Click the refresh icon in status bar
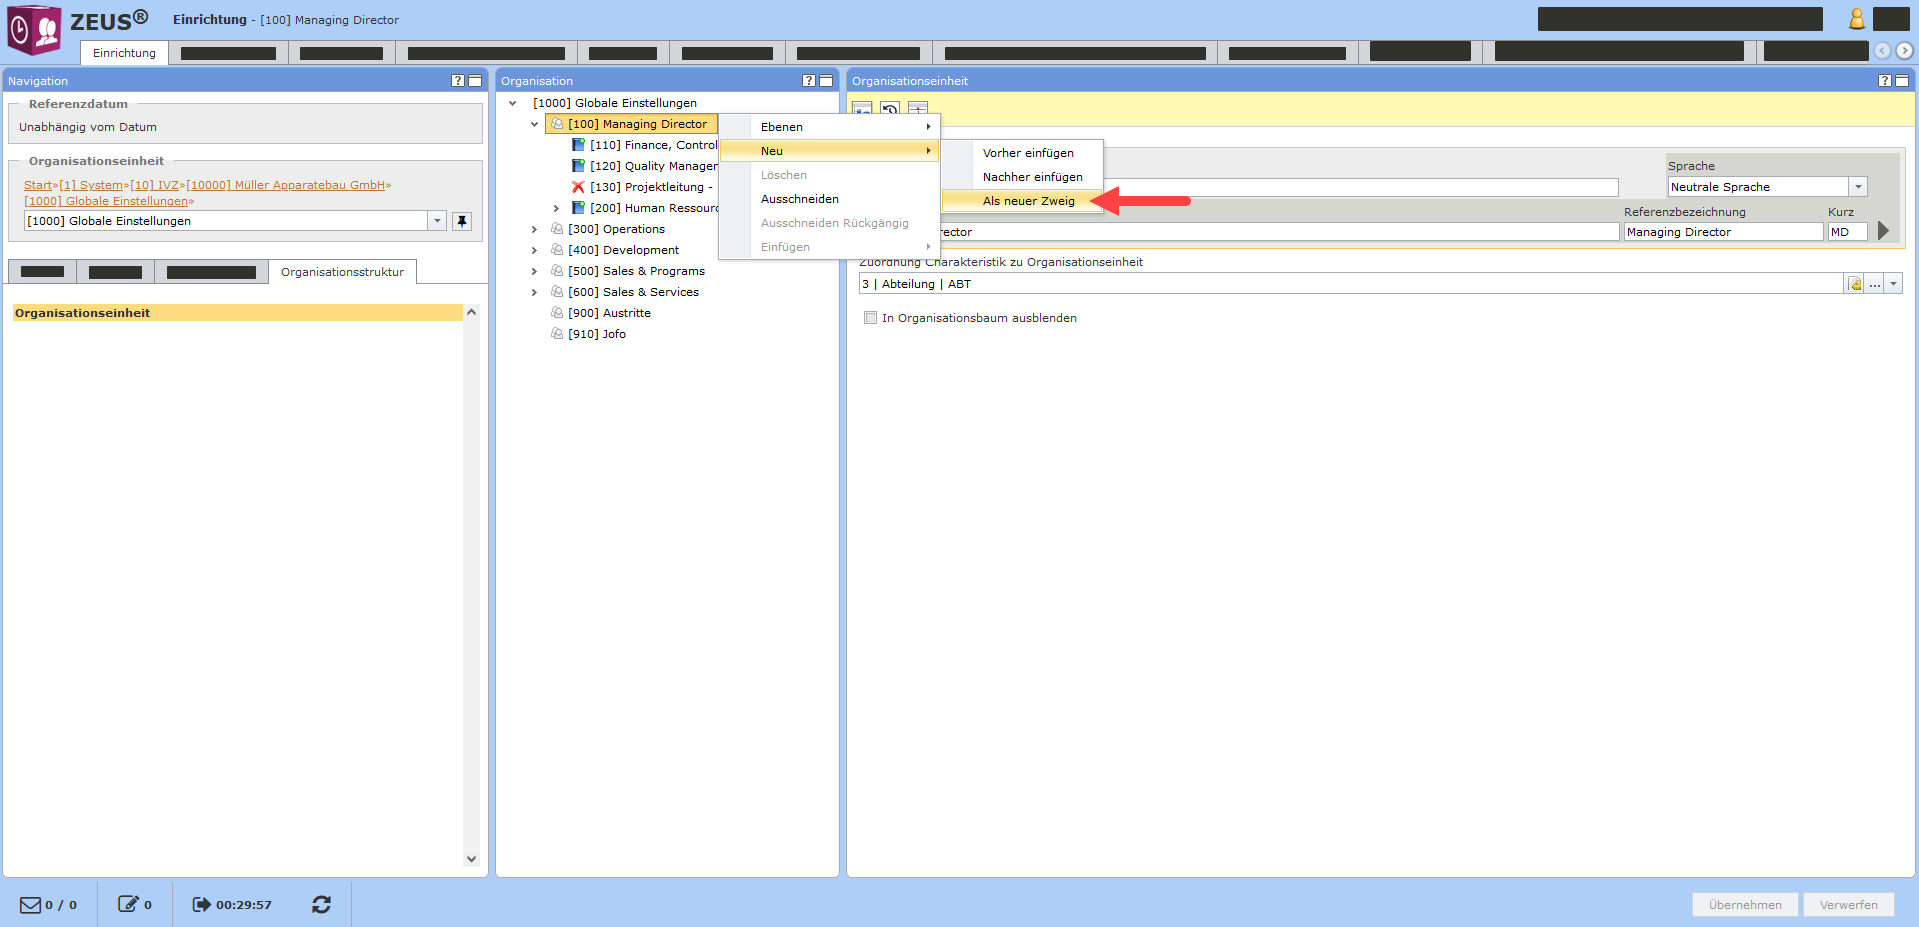The height and width of the screenshot is (927, 1919). [321, 904]
